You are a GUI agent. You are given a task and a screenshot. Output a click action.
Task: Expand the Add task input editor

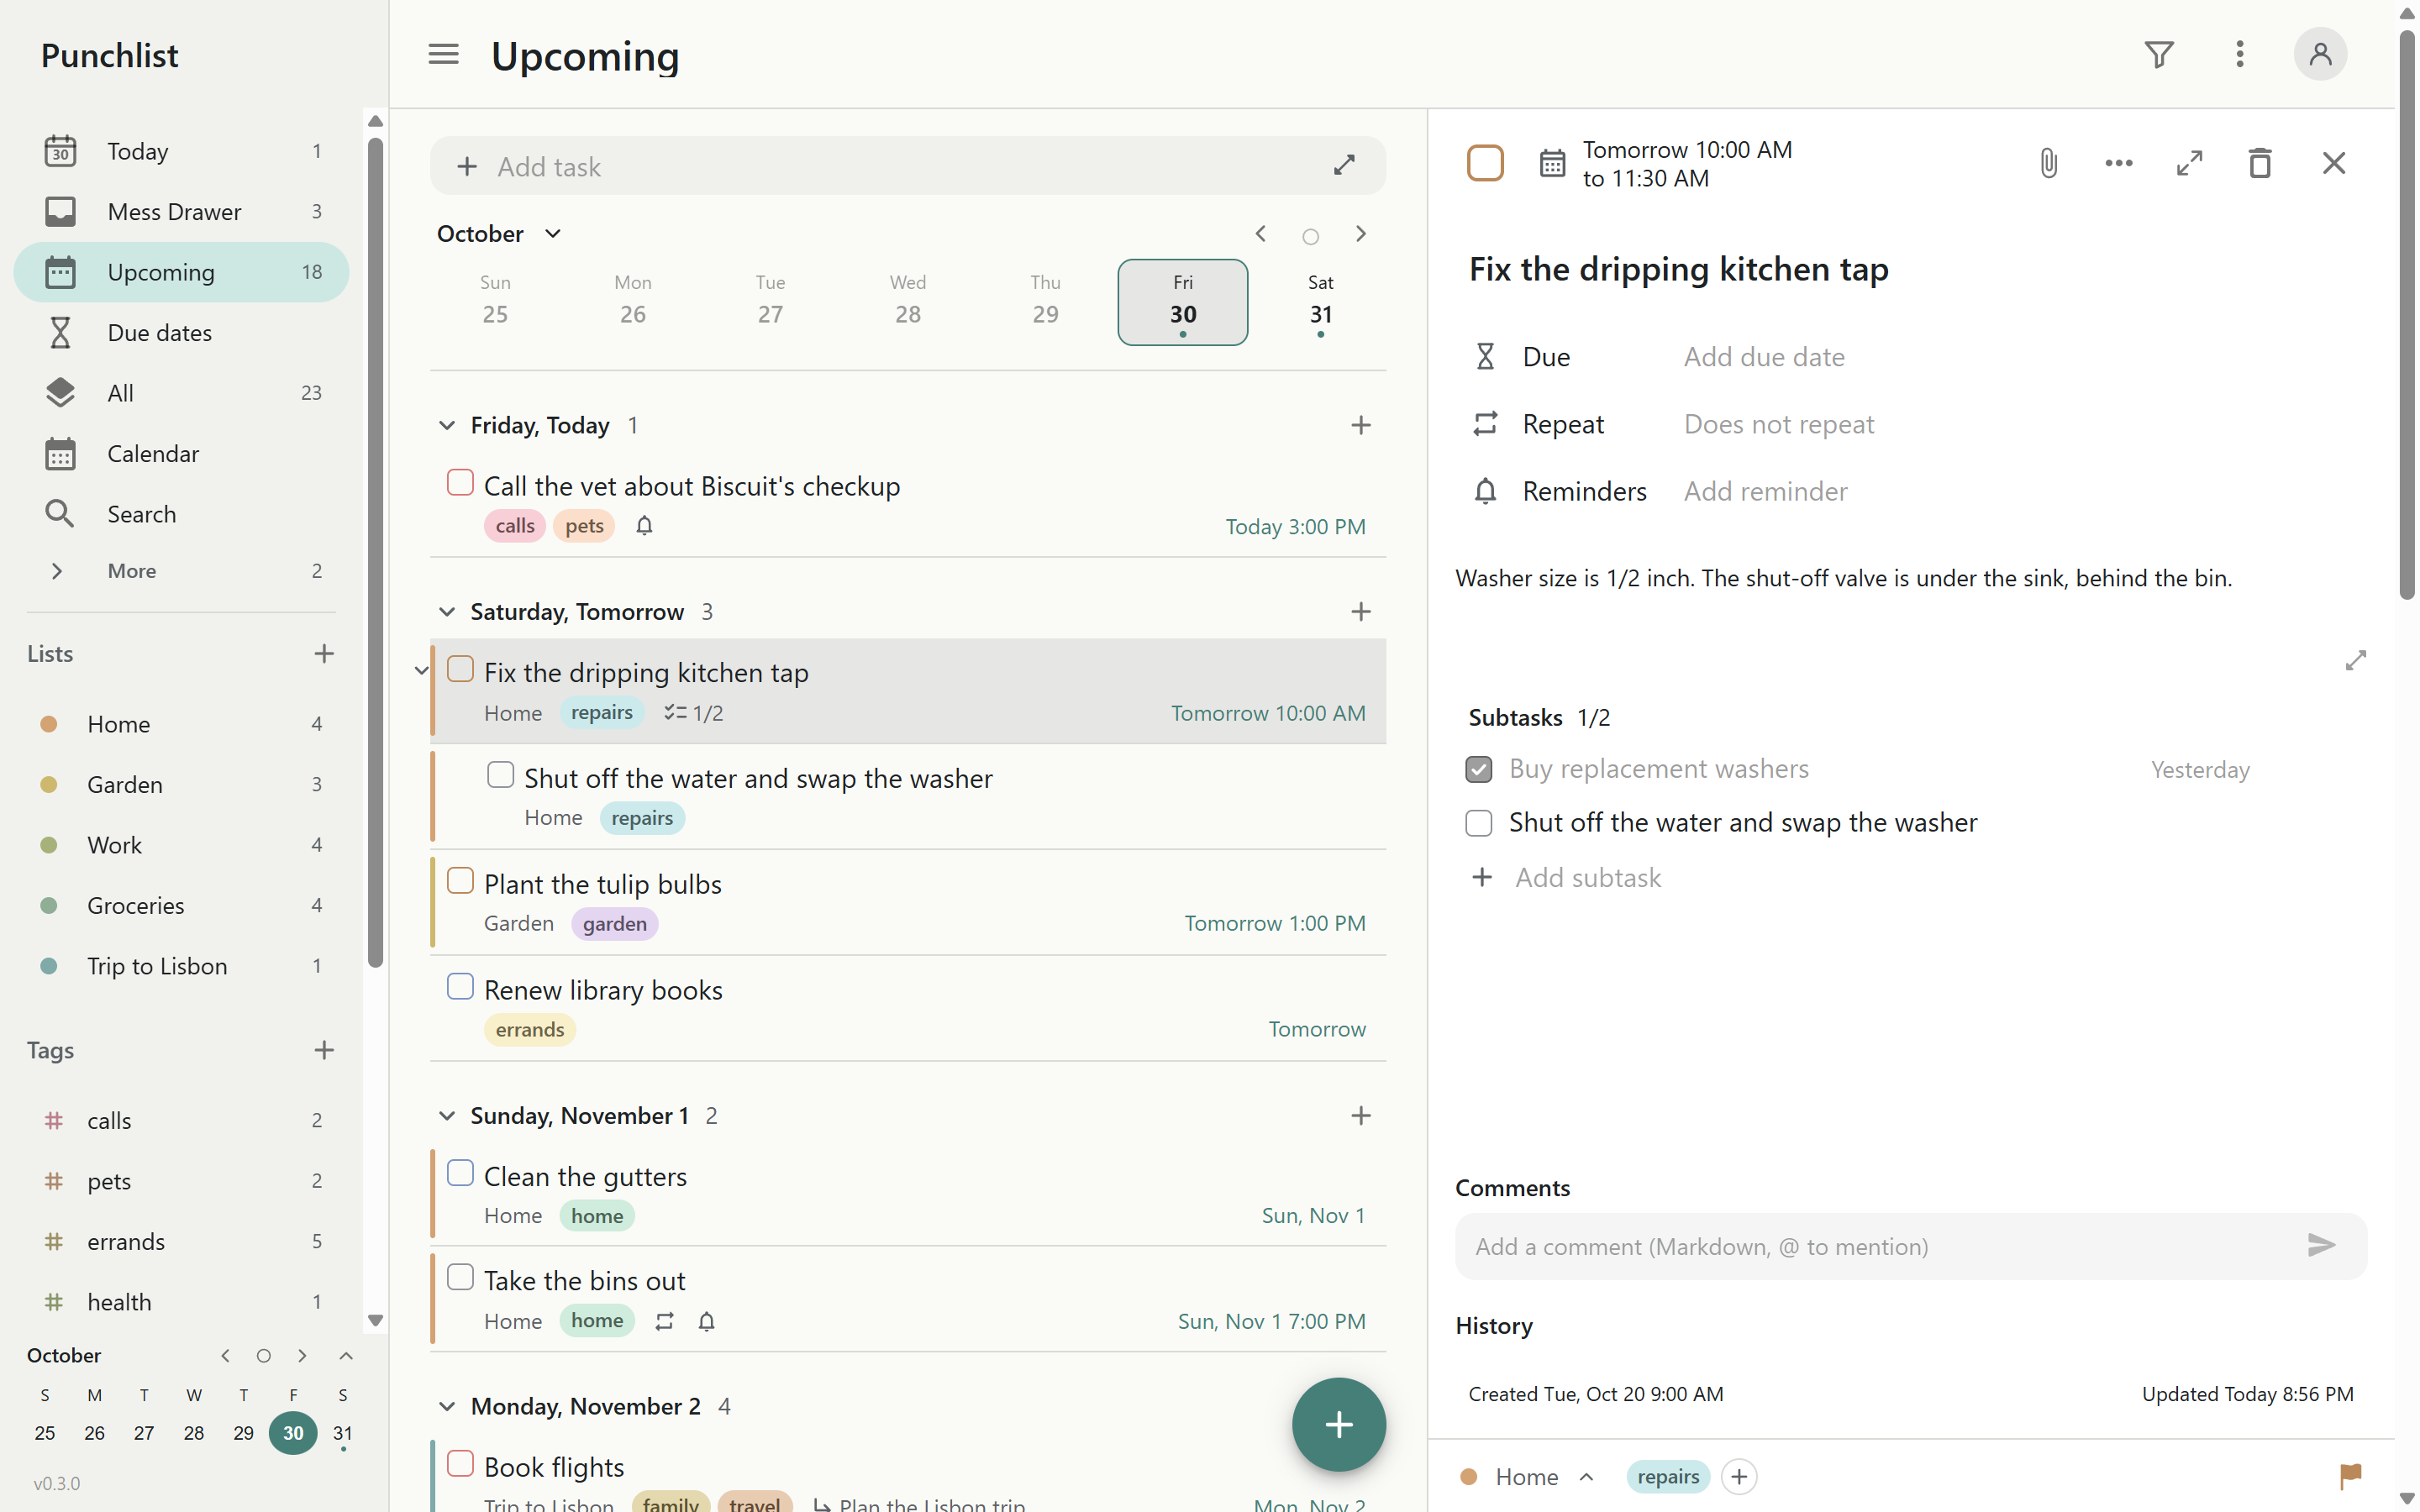(x=1344, y=166)
